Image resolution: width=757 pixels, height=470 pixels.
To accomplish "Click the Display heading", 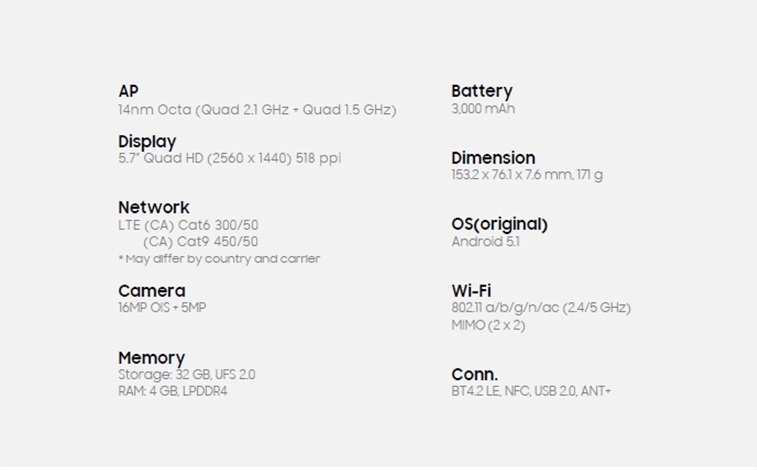I will point(147,142).
